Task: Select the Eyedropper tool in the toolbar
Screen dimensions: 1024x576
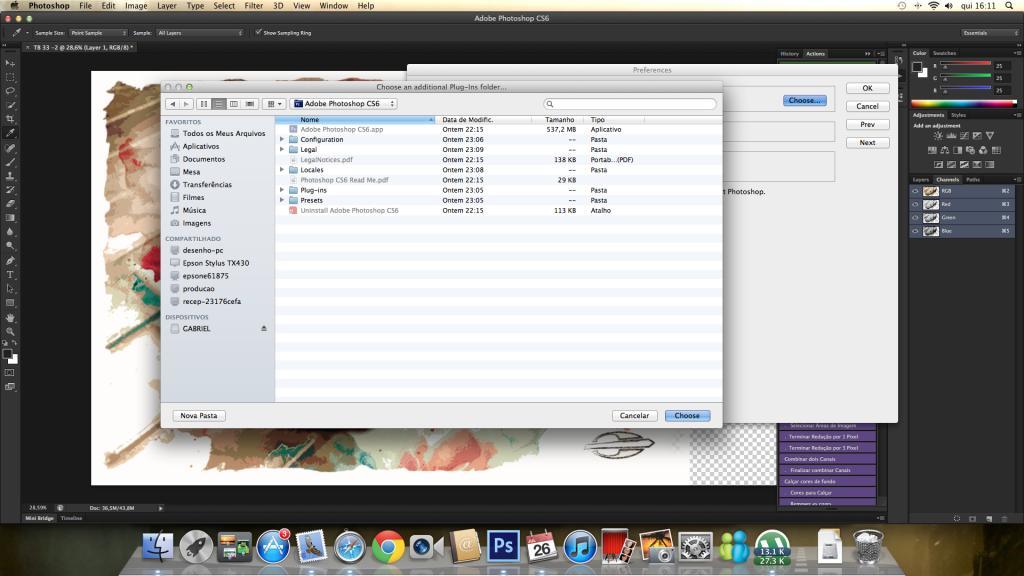Action: (x=10, y=133)
